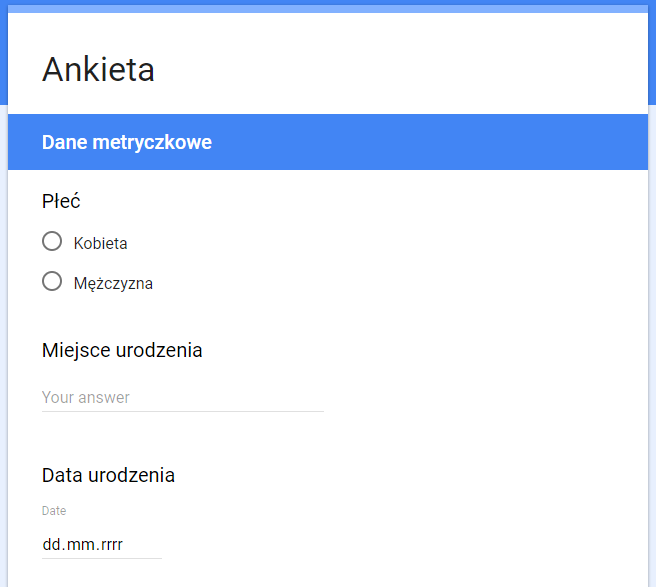Click the small Date caption text
This screenshot has height=587, width=656.
pyautogui.click(x=54, y=511)
